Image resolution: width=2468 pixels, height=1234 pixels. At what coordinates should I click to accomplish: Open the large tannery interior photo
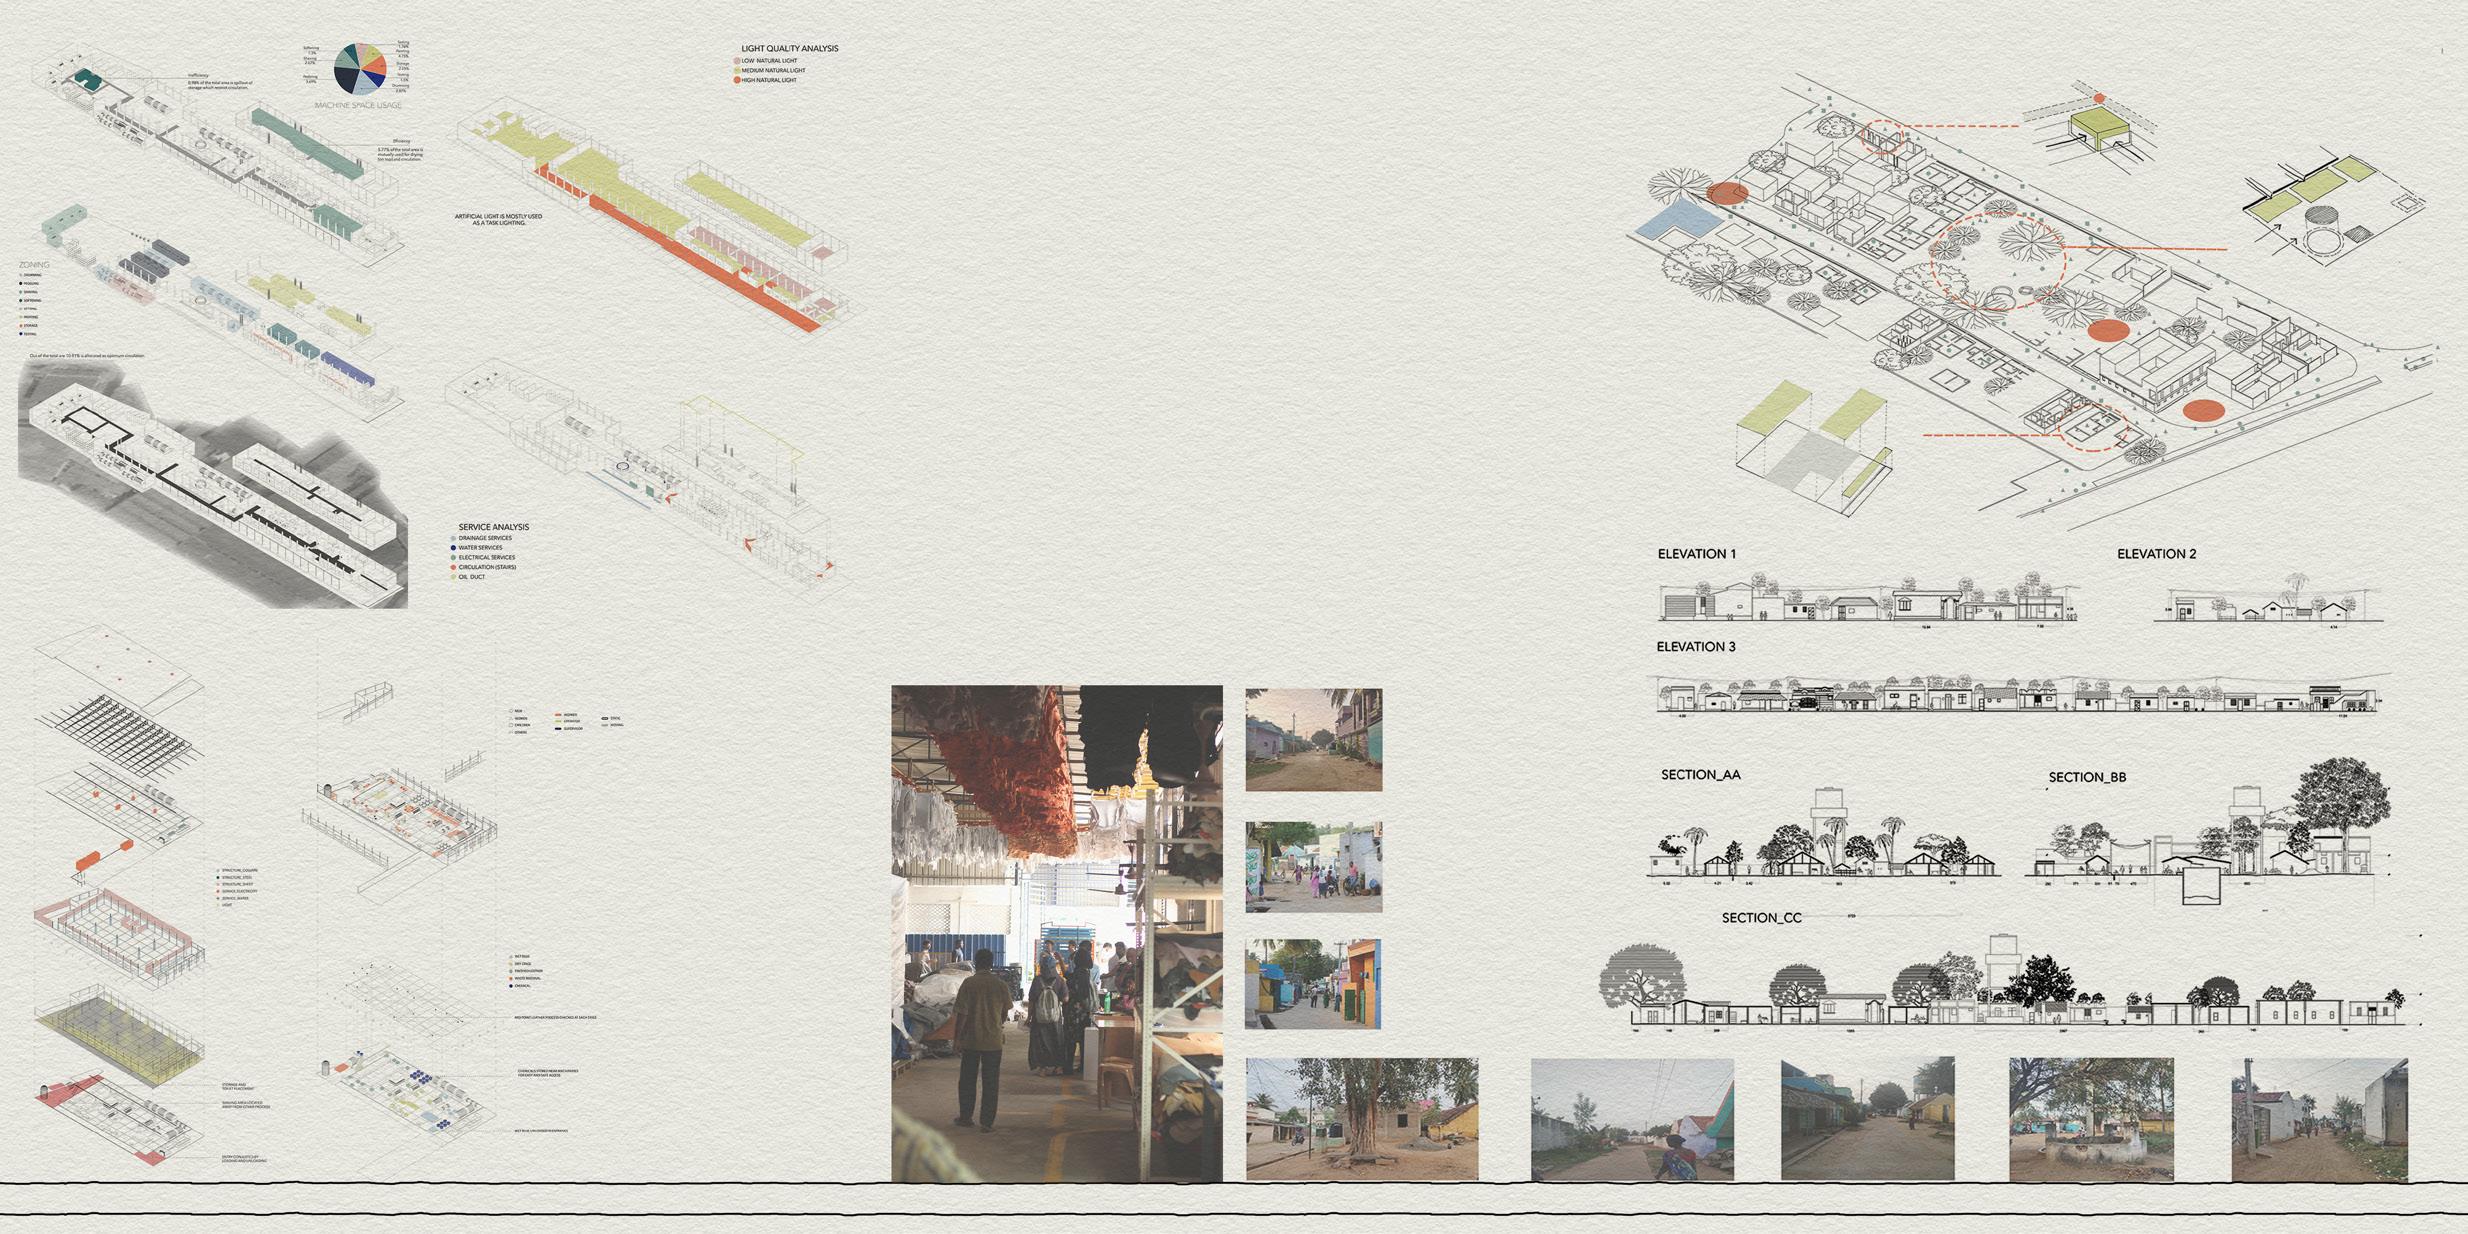coord(1056,933)
